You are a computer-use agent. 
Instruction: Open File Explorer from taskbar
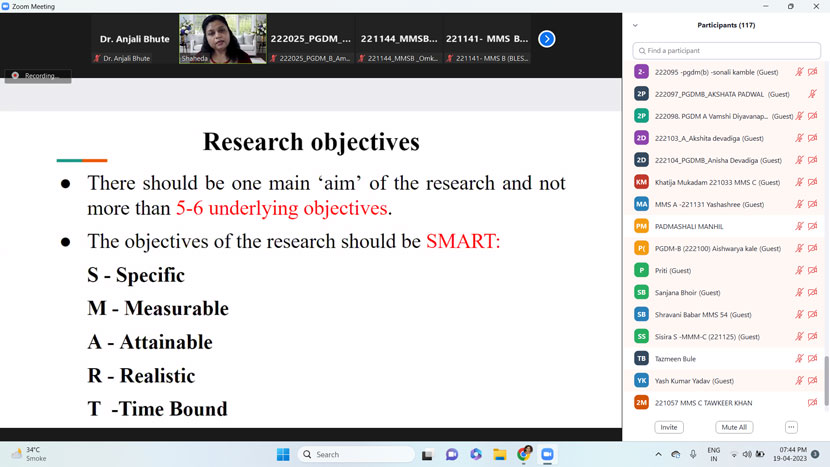(500, 454)
